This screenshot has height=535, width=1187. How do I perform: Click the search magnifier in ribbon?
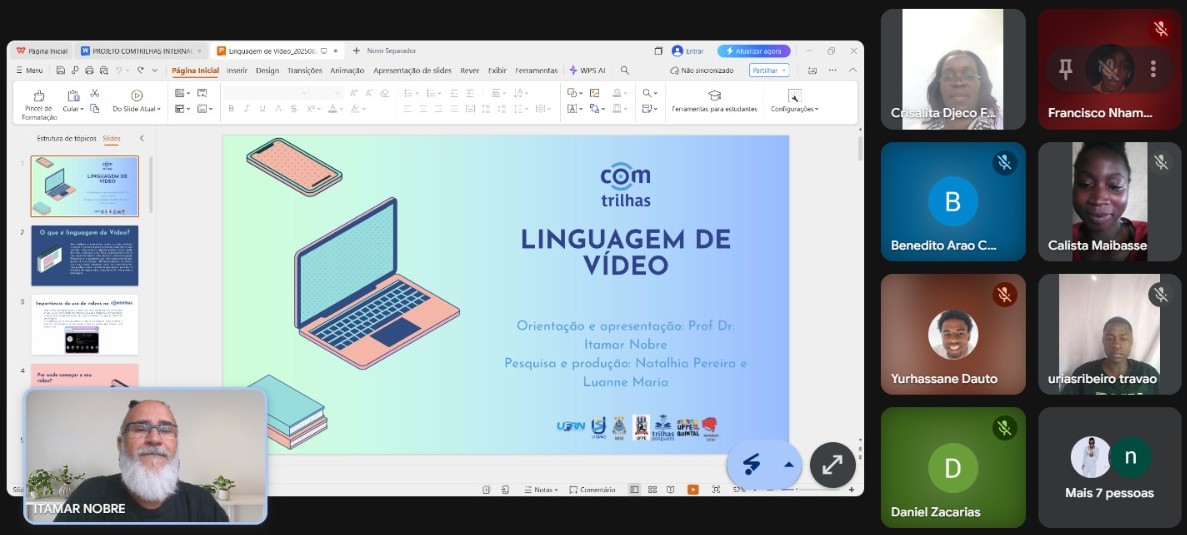pos(625,71)
